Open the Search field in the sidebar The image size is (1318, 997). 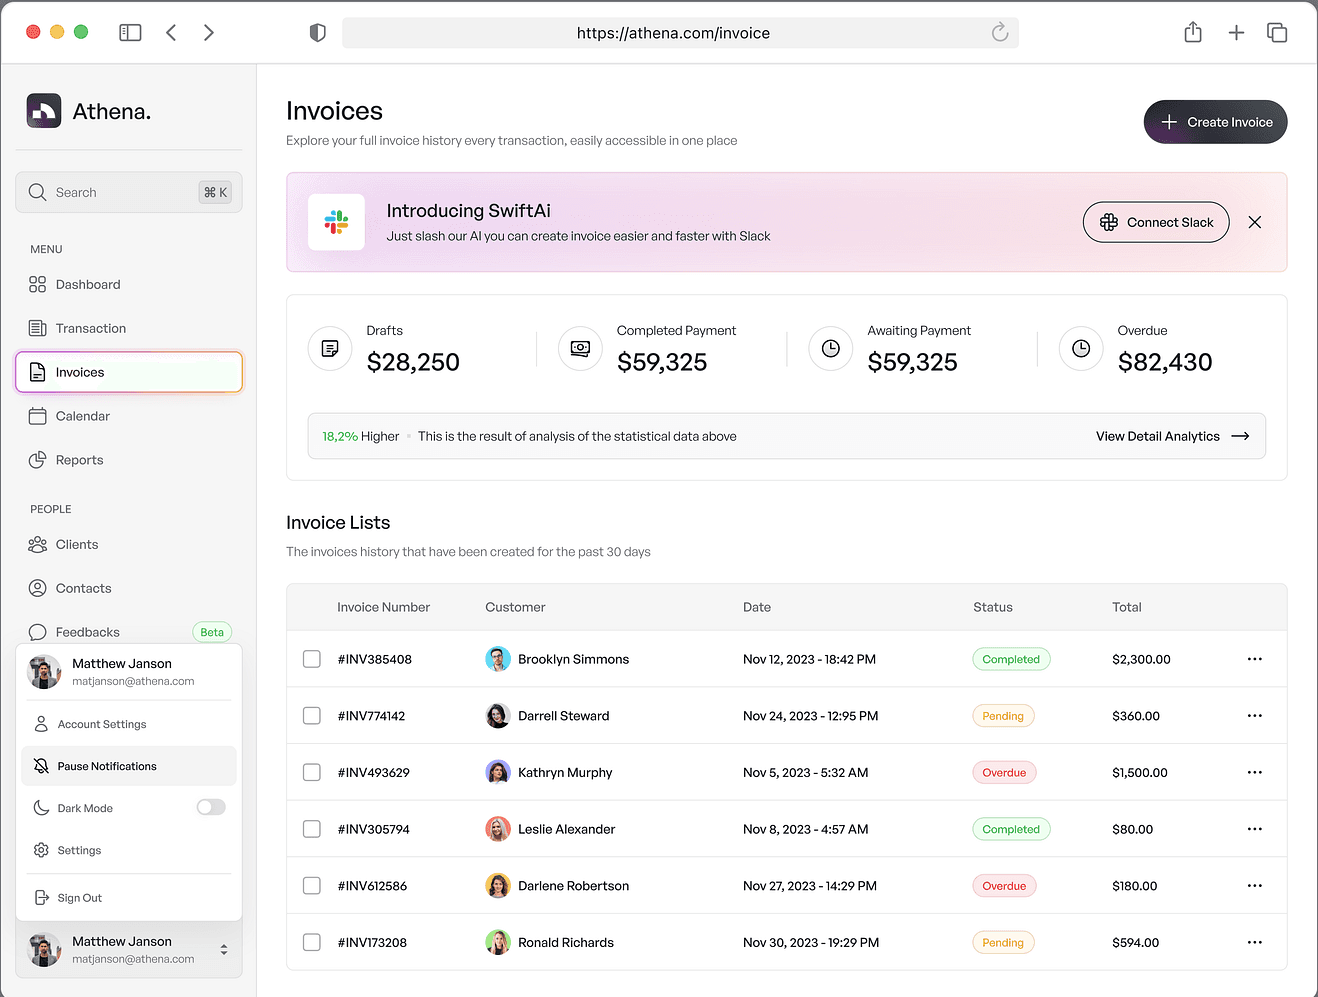click(x=110, y=192)
